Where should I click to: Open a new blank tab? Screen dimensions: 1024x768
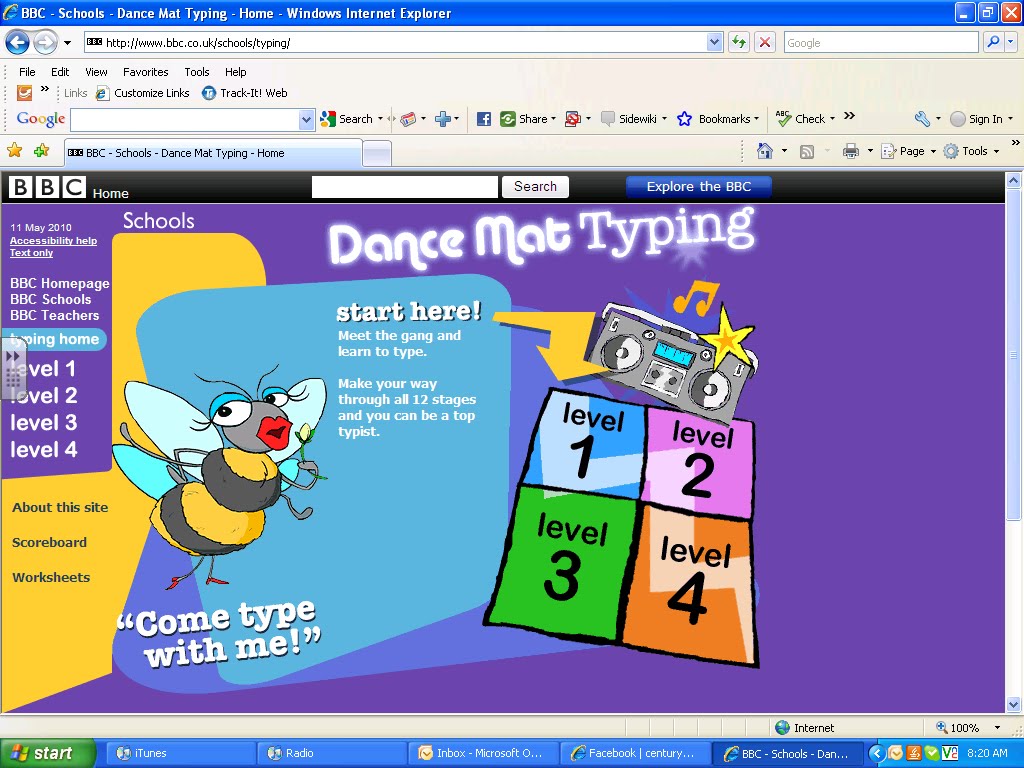(x=377, y=154)
